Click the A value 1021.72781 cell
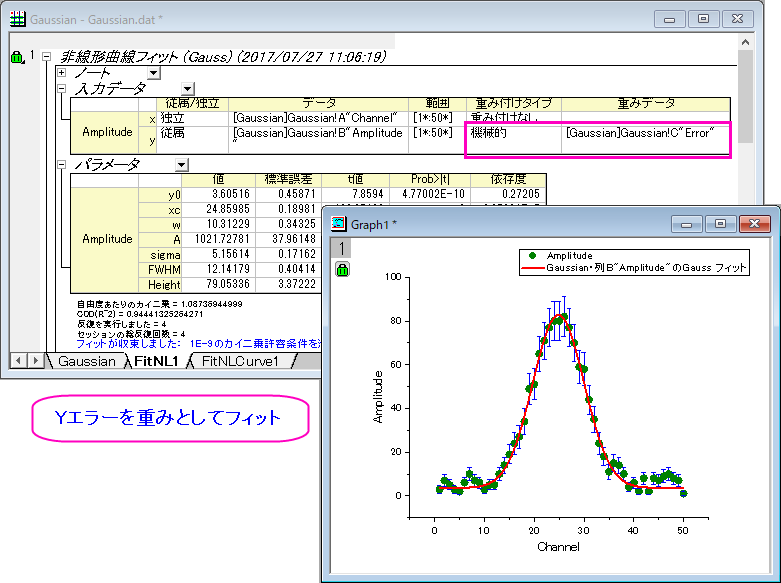 click(219, 239)
